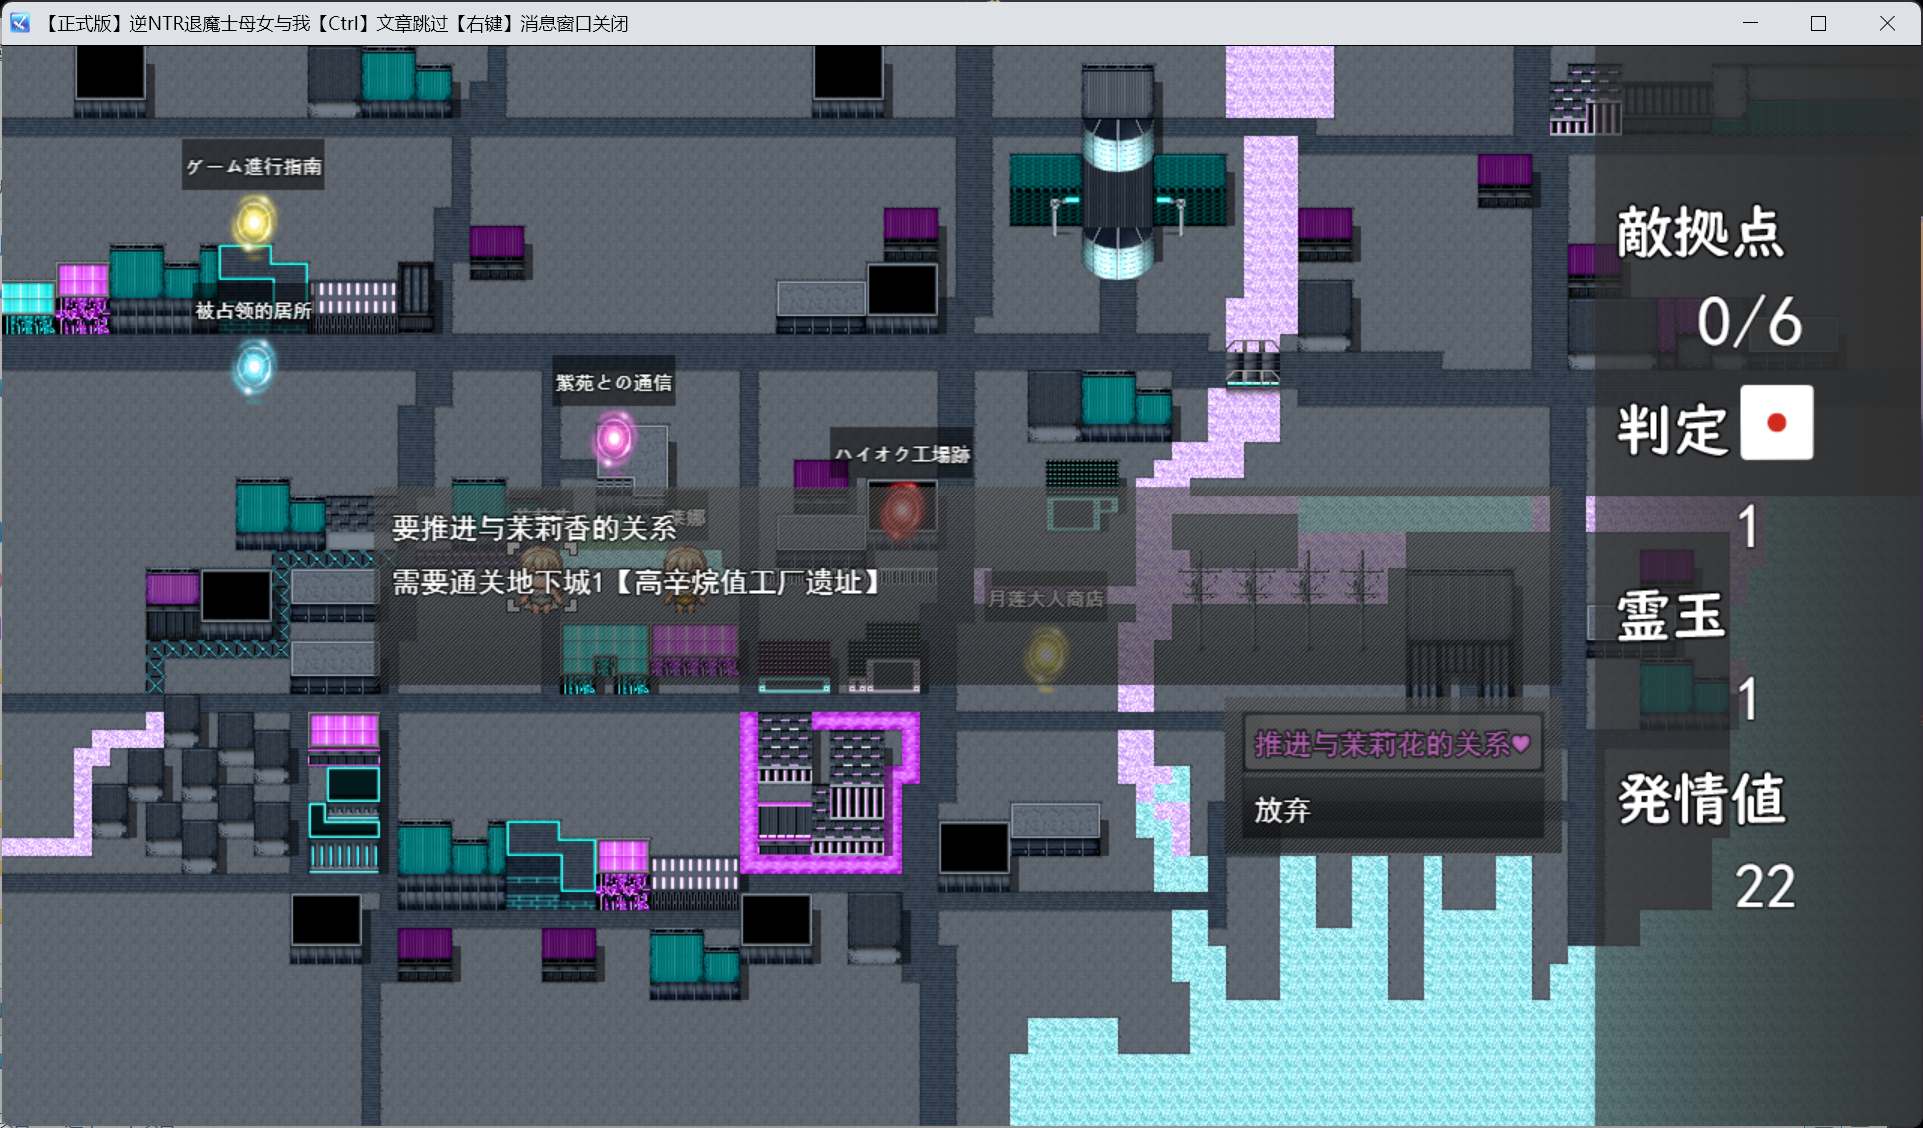Click the 紫苑との通信 label

tap(613, 383)
